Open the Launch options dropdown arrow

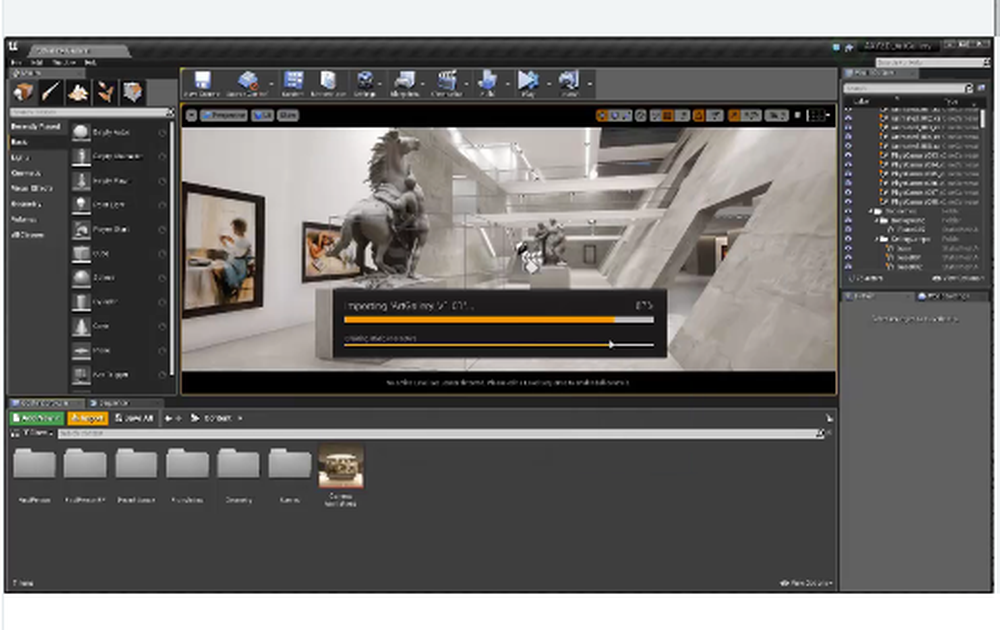coord(589,83)
